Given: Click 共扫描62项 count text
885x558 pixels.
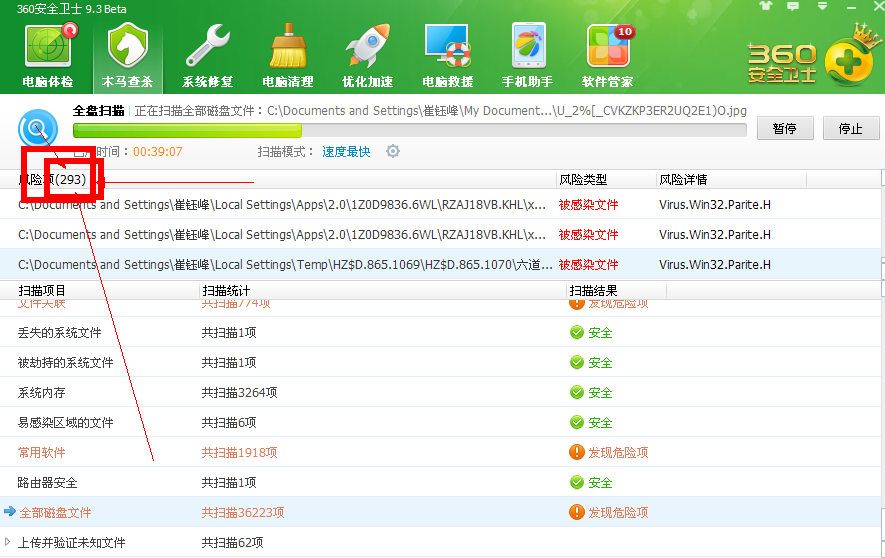Looking at the screenshot, I should [x=233, y=542].
